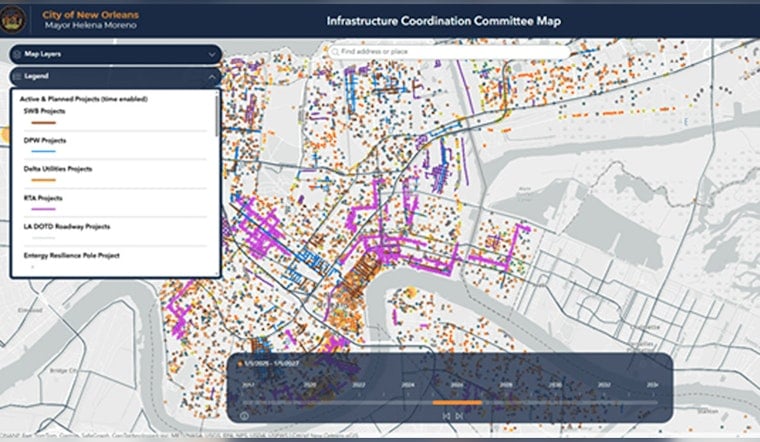The image size is (760, 442).
Task: Expand the Map Layers panel chevron
Action: 212,54
